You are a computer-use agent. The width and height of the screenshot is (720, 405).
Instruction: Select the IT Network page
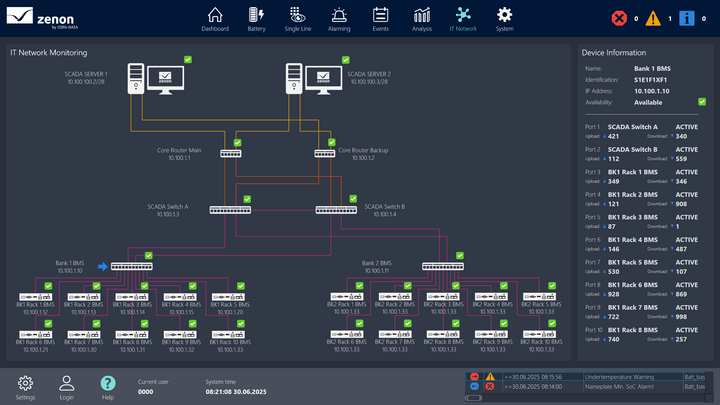(463, 19)
